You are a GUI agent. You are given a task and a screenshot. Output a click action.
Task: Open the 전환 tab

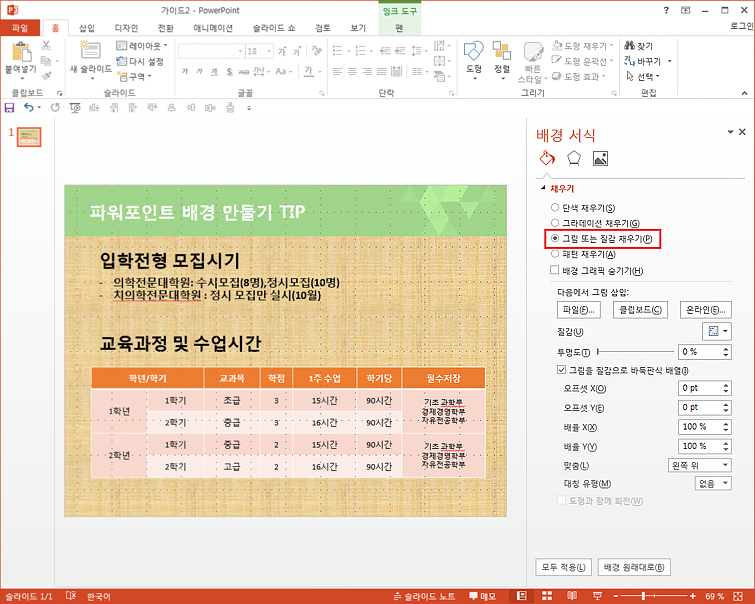[166, 28]
